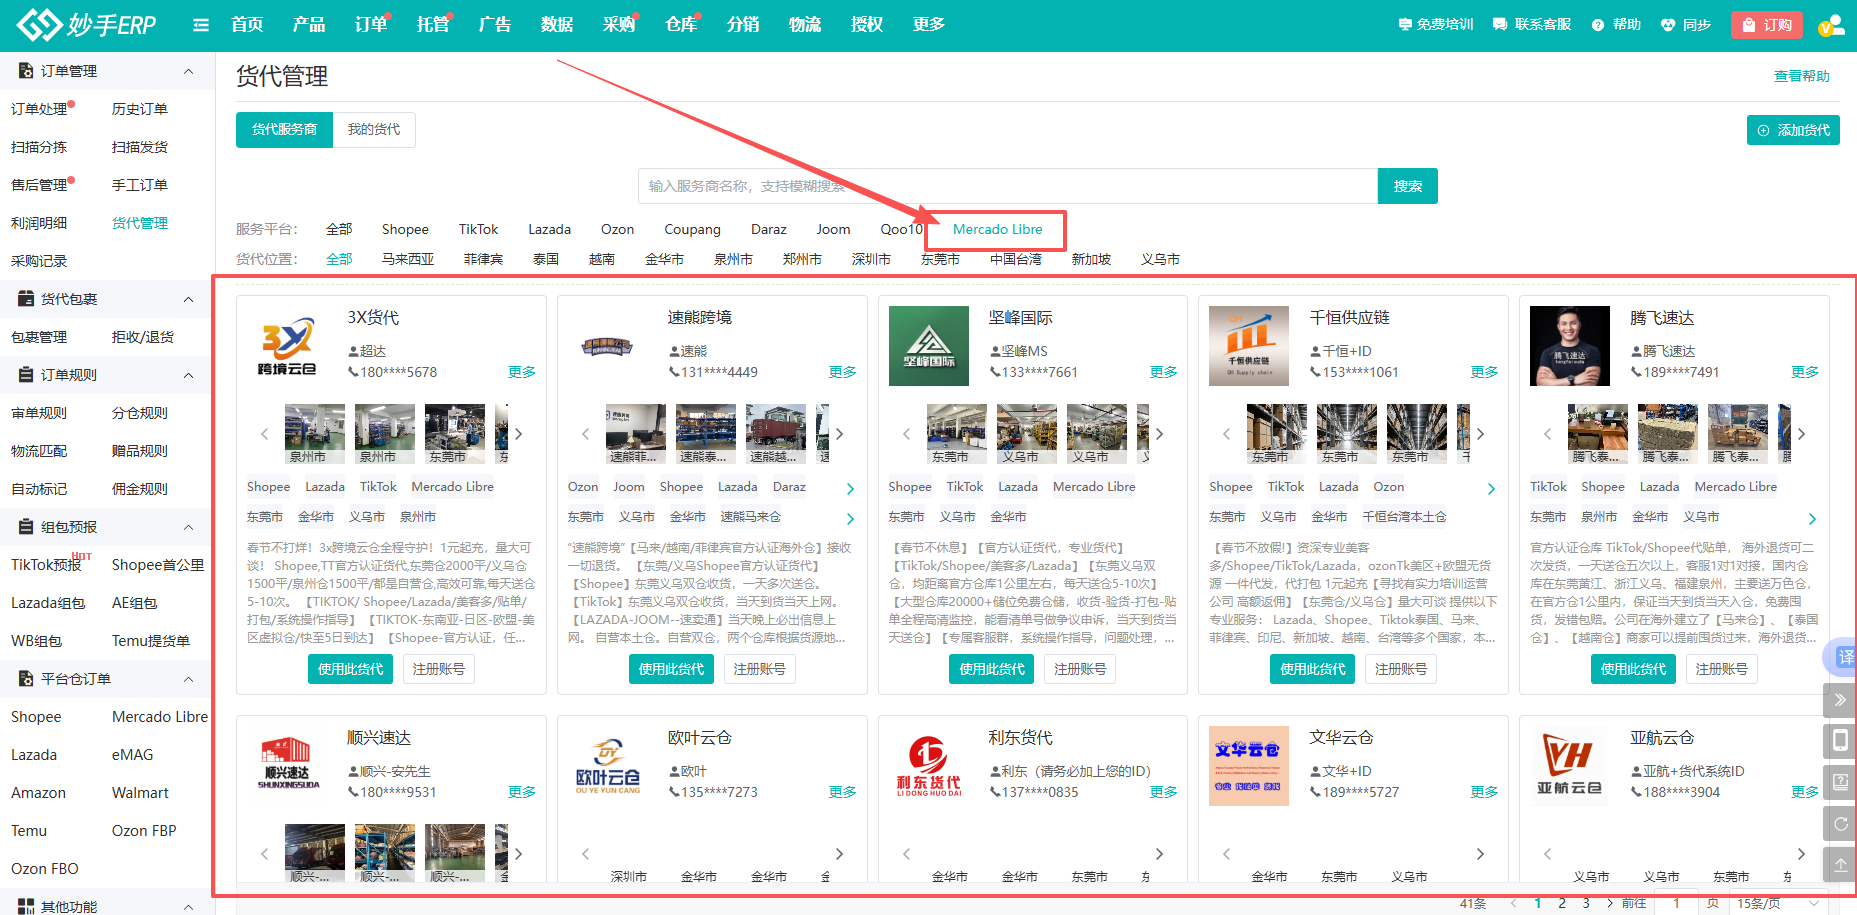Click the mobile phone icon on right edge
The width and height of the screenshot is (1857, 915).
tap(1840, 741)
